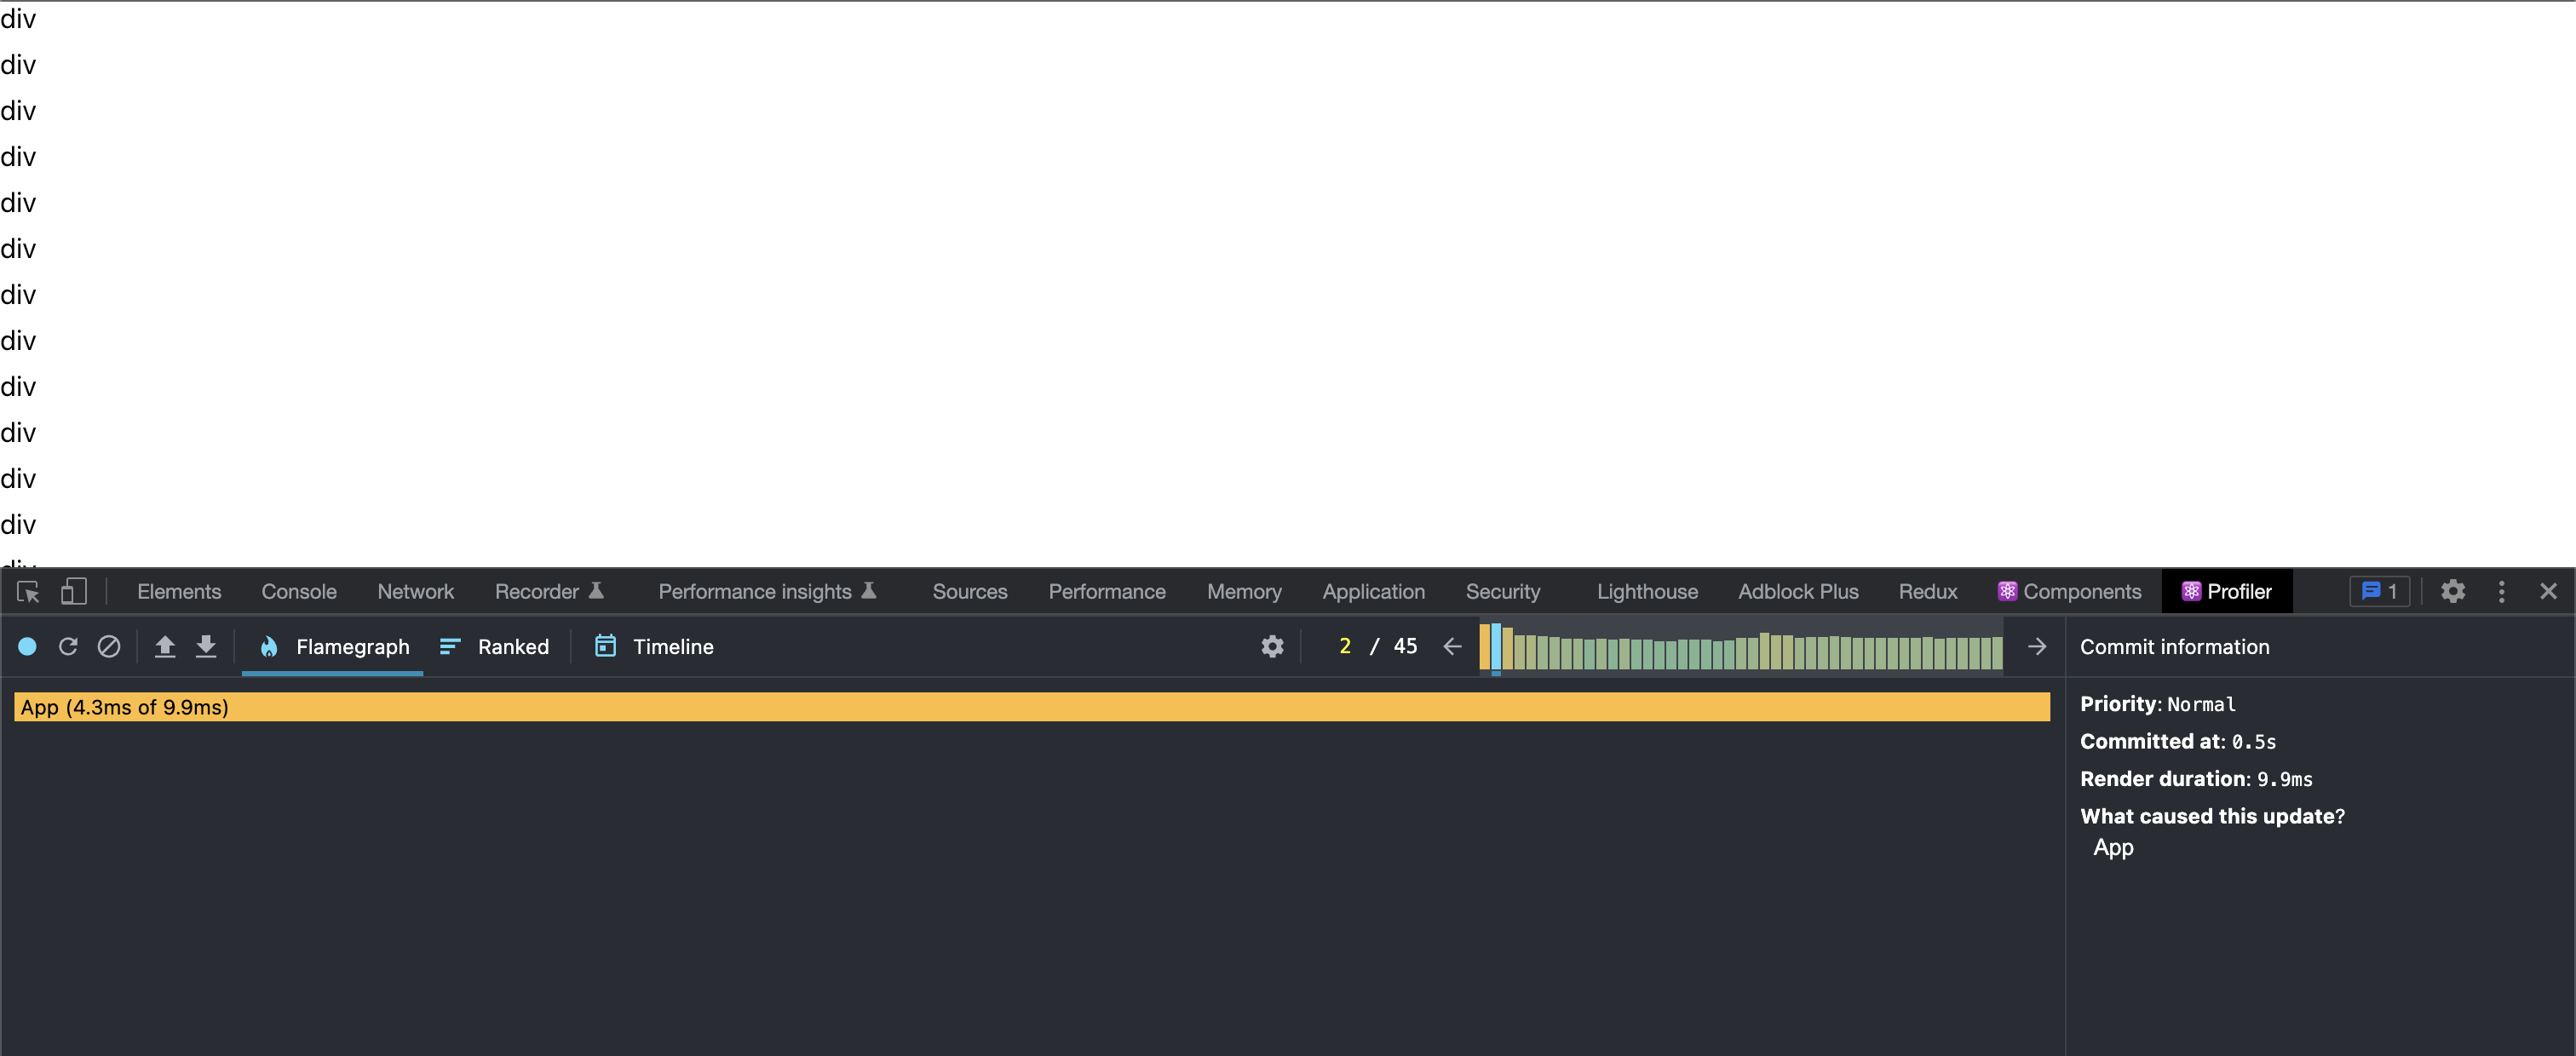
Task: Toggle the blue profiling record button
Action: click(28, 647)
